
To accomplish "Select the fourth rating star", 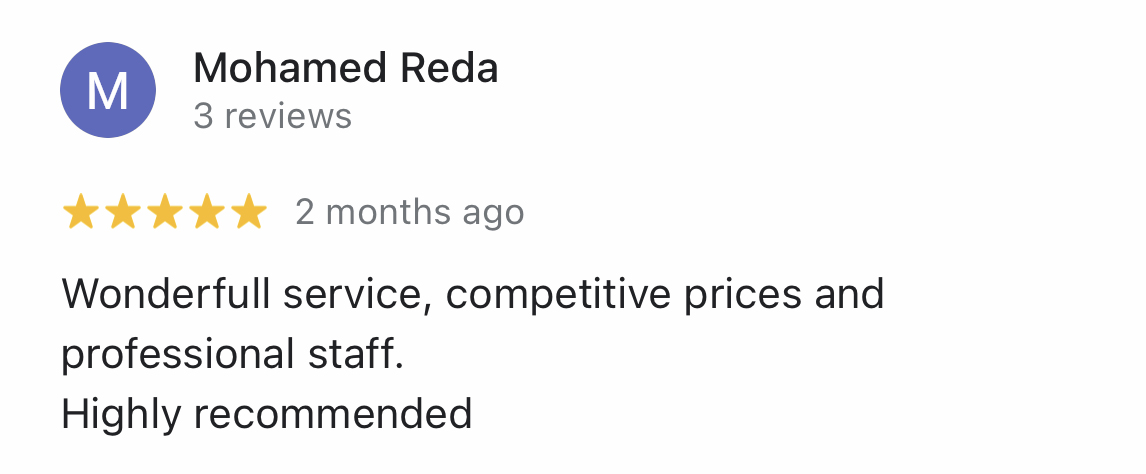I will click(207, 212).
